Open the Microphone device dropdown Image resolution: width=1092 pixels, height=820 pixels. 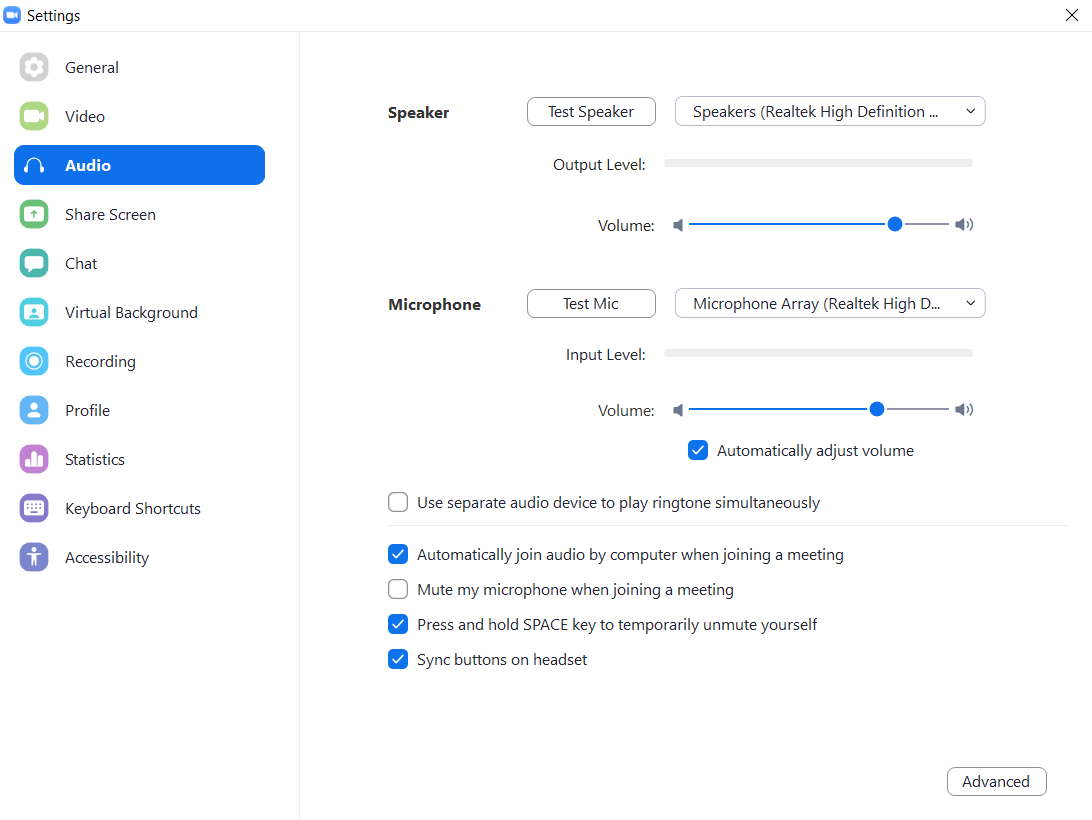[x=829, y=303]
